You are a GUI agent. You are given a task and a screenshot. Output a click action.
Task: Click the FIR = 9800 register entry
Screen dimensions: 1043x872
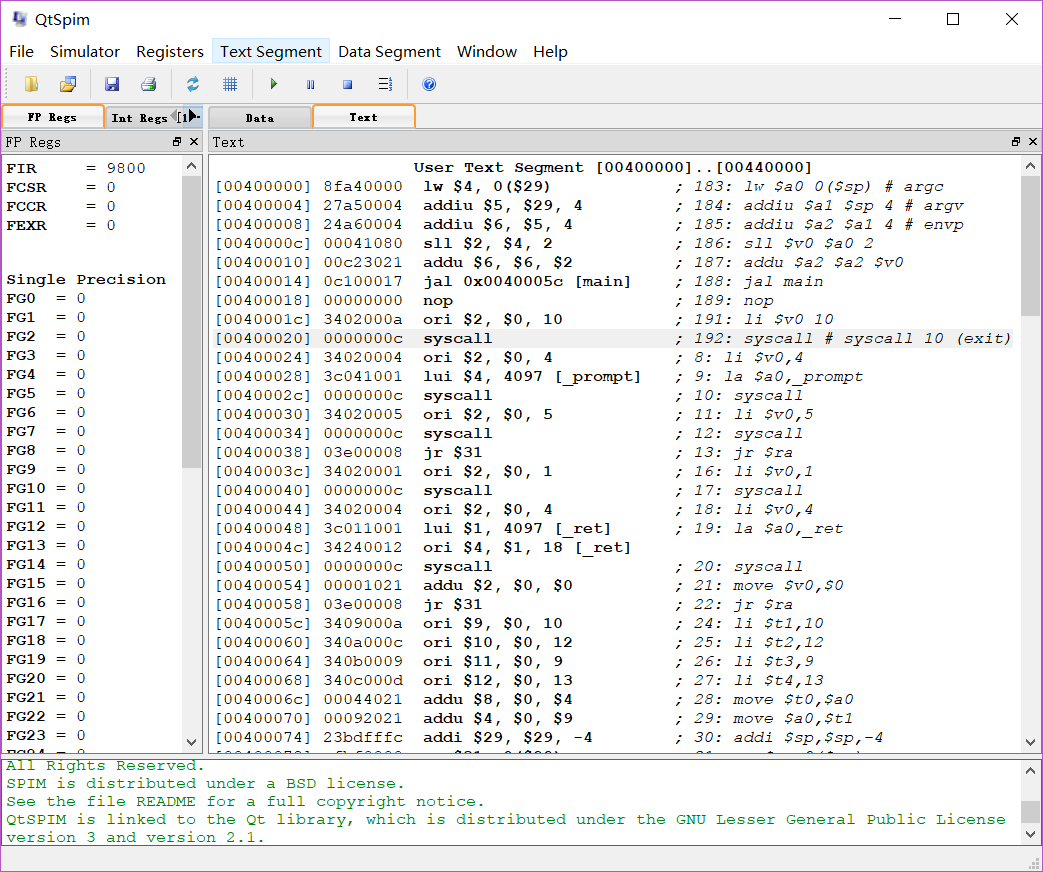pyautogui.click(x=76, y=168)
